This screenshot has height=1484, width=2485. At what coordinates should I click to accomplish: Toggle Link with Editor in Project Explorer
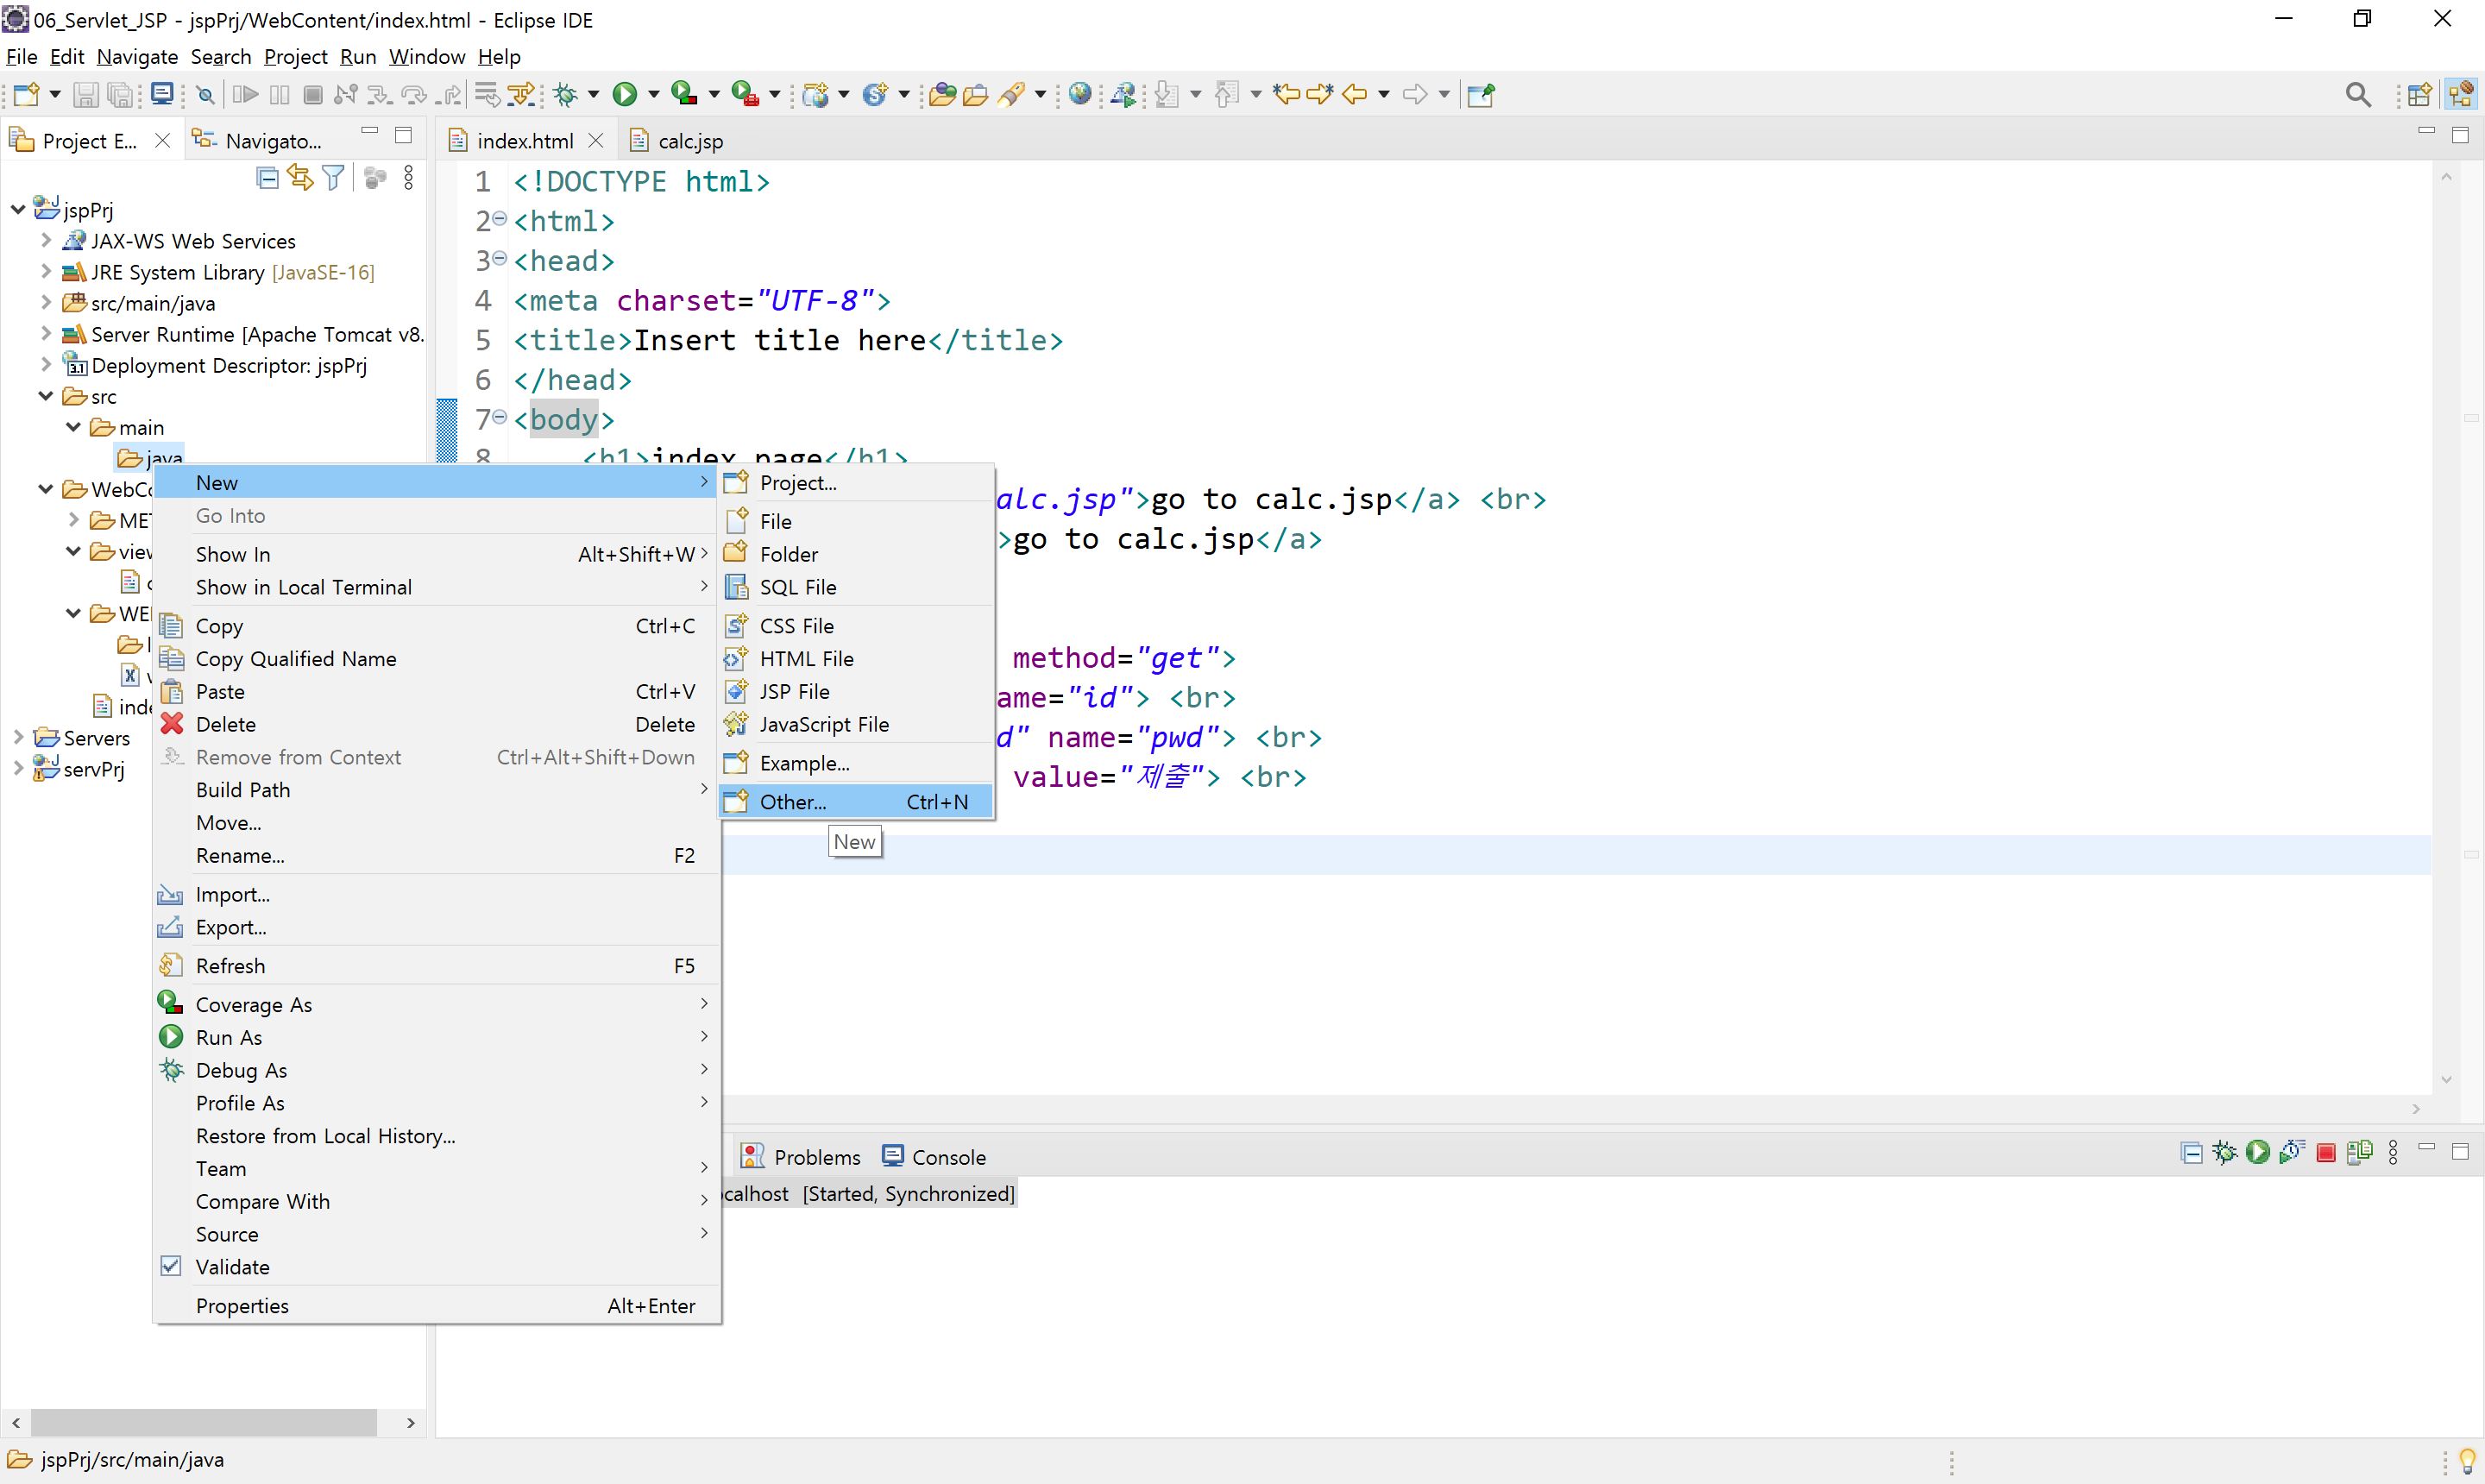pyautogui.click(x=300, y=178)
